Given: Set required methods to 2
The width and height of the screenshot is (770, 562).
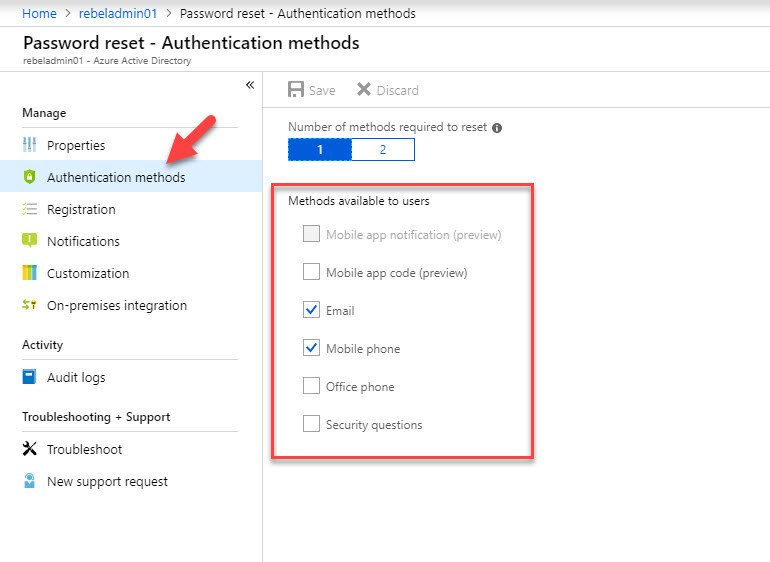Looking at the screenshot, I should (383, 149).
